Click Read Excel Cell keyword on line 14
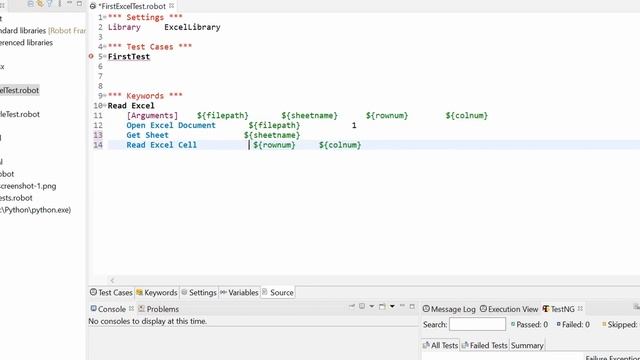Image resolution: width=640 pixels, height=360 pixels. [x=162, y=144]
